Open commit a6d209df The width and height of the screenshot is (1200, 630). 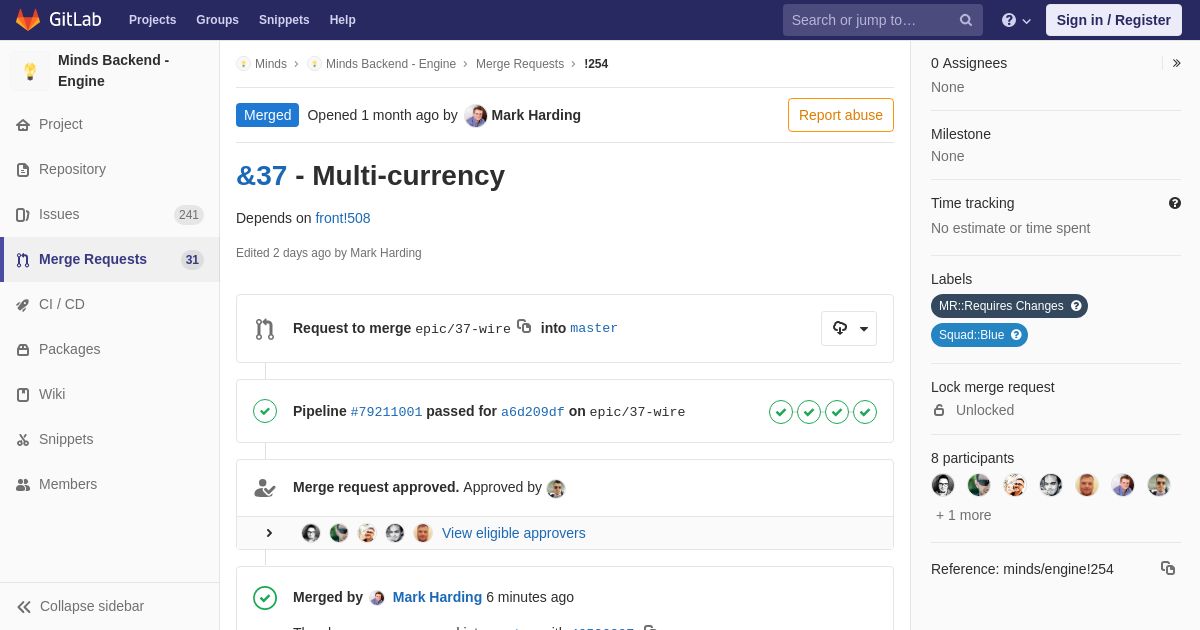tap(533, 411)
